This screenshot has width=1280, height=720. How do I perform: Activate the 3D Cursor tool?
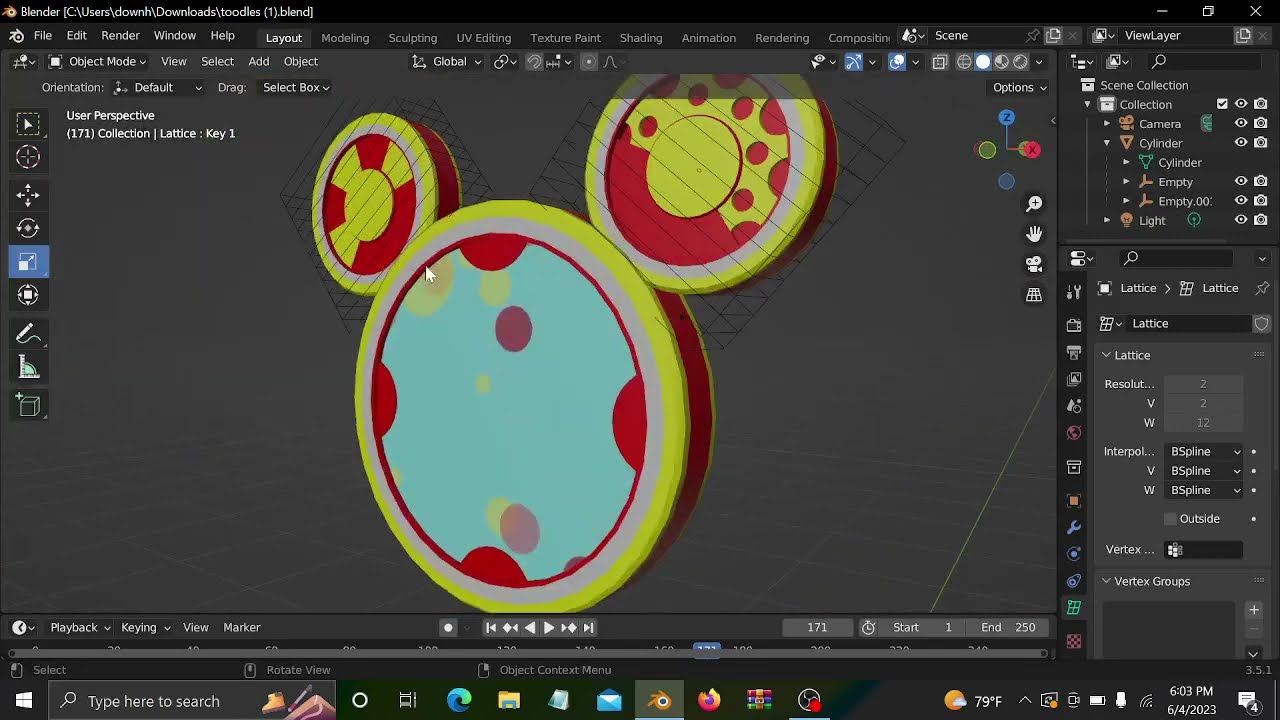(28, 157)
